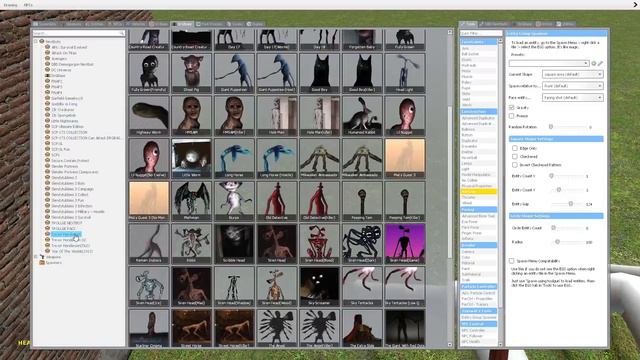Click the search magnifier icon
Screen dimensions: 640x360
click(x=121, y=33)
